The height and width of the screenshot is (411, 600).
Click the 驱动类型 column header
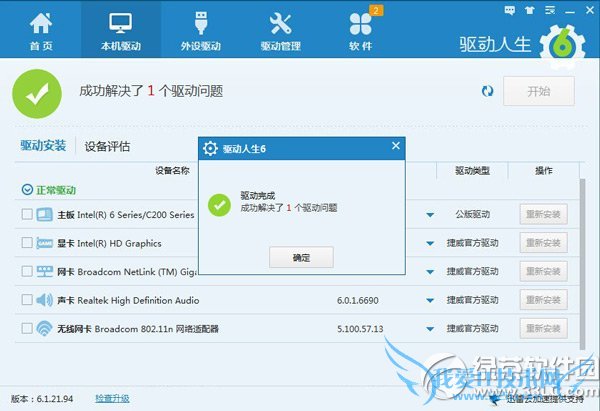click(473, 171)
